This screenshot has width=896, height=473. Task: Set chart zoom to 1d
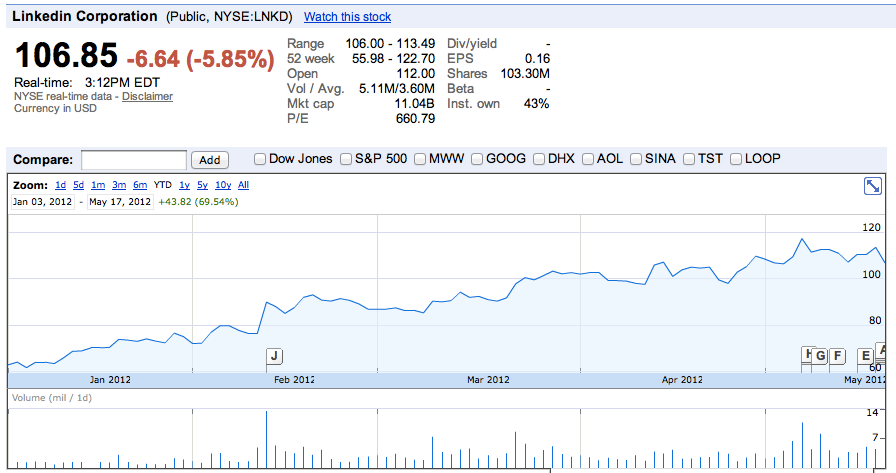tap(60, 185)
